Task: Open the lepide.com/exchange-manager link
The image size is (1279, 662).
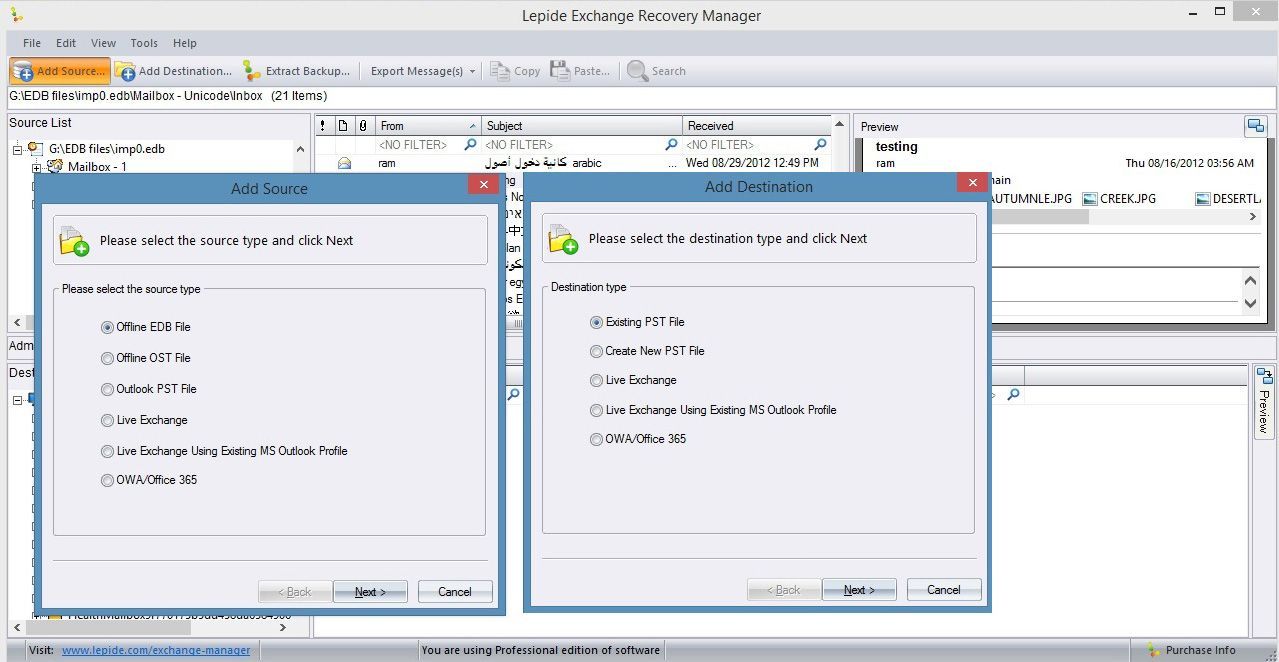Action: [x=156, y=650]
